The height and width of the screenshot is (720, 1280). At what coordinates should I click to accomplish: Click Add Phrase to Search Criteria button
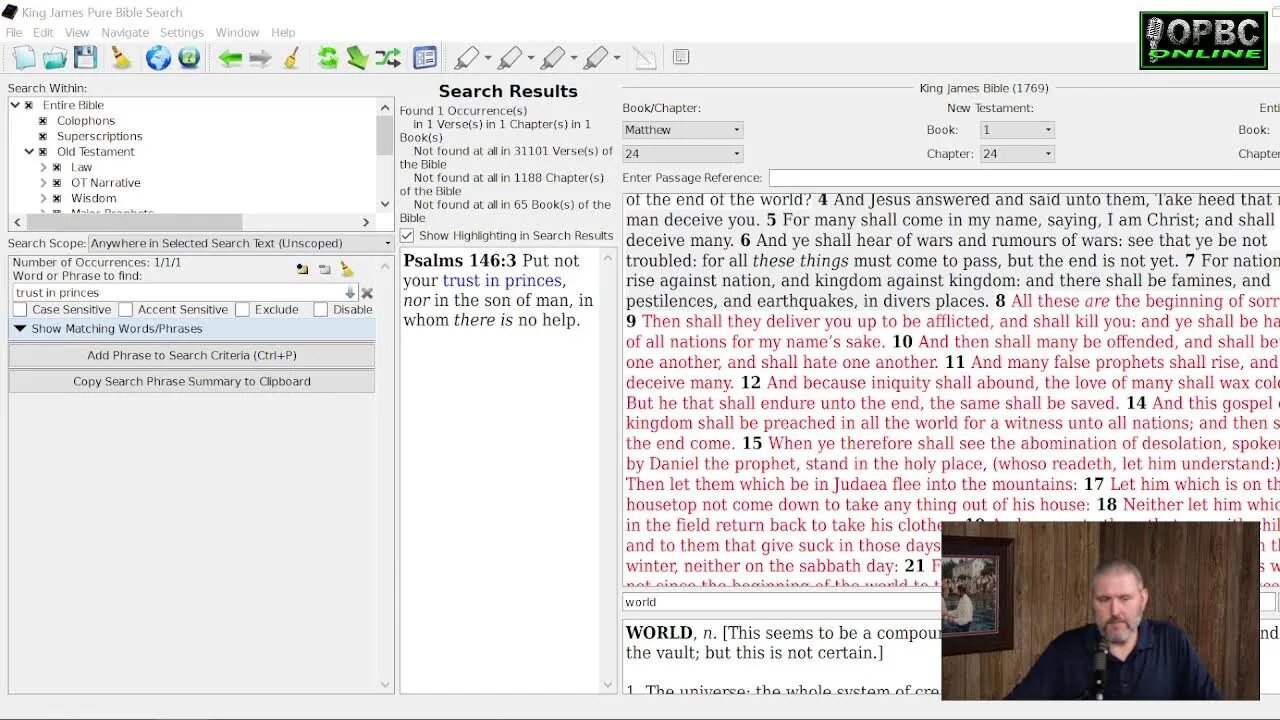point(192,355)
